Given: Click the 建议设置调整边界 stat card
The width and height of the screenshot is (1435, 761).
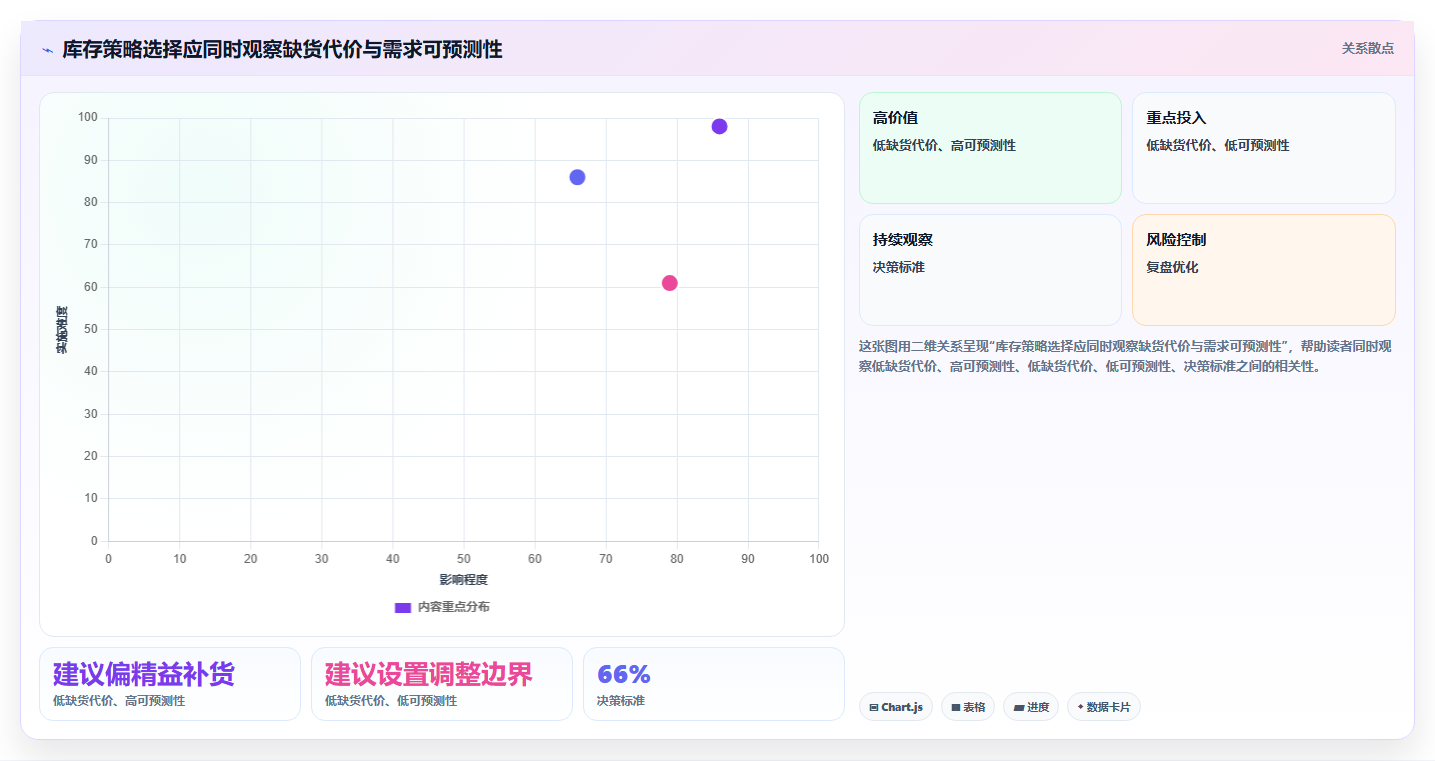Looking at the screenshot, I should (x=442, y=684).
